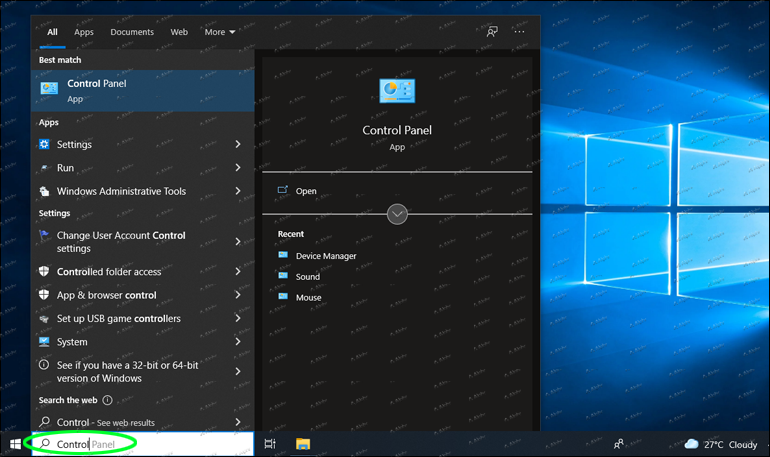Open the feedback icon in search header
770x457 pixels.
click(492, 32)
